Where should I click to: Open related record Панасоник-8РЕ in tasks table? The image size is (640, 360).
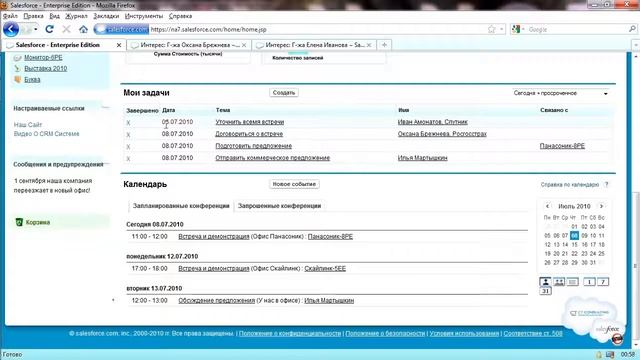[562, 146]
